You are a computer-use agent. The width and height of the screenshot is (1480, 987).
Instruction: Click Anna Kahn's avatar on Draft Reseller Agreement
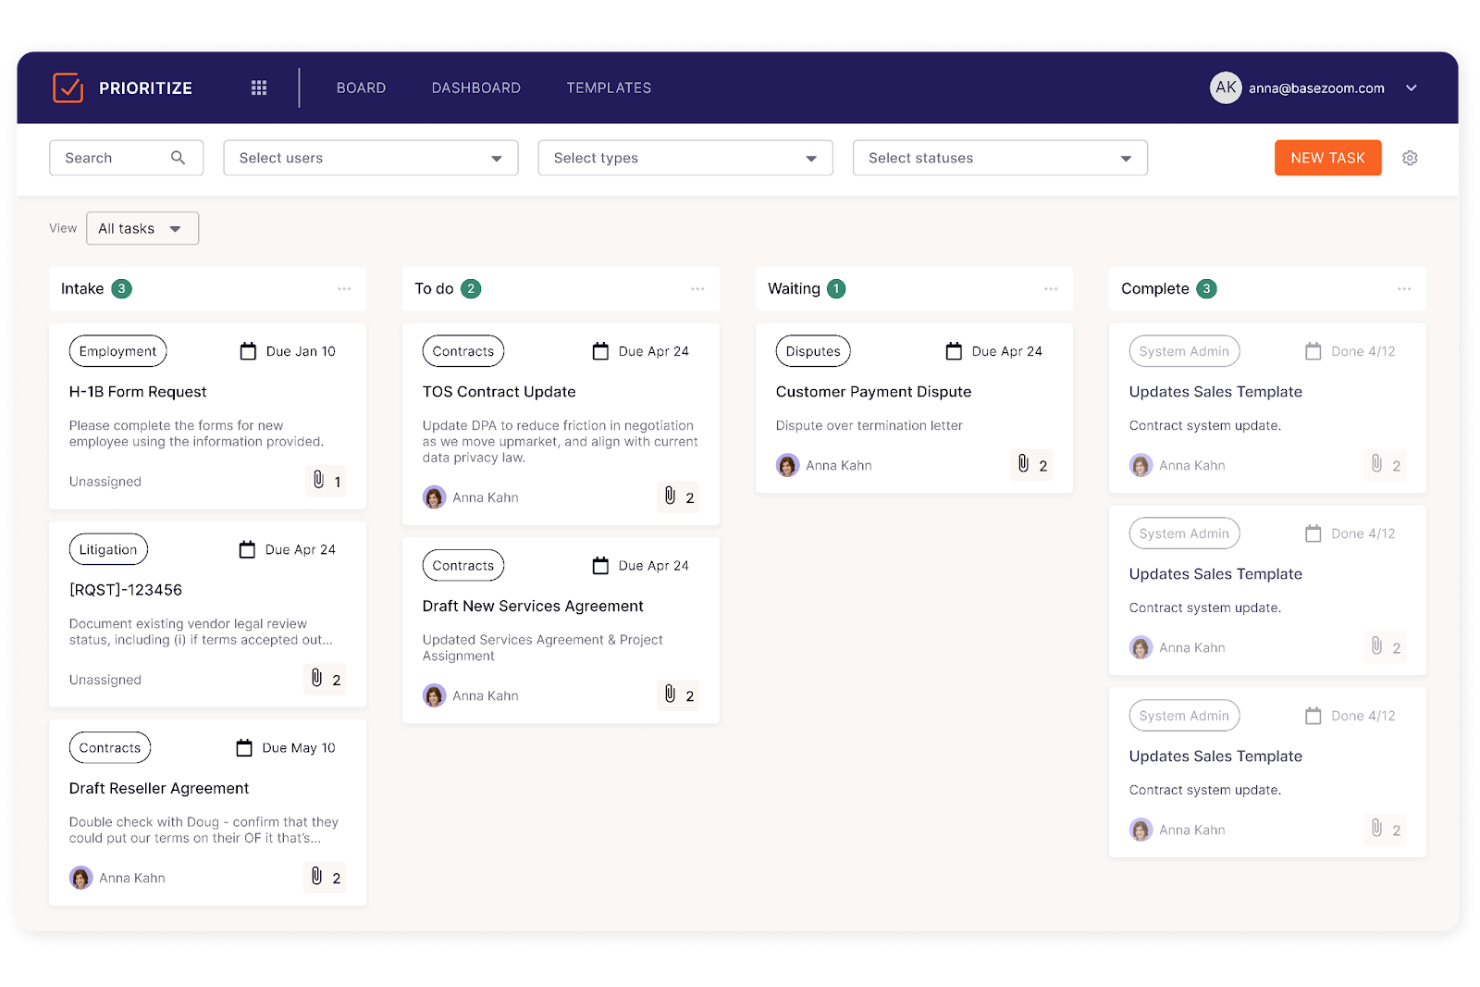click(x=80, y=877)
